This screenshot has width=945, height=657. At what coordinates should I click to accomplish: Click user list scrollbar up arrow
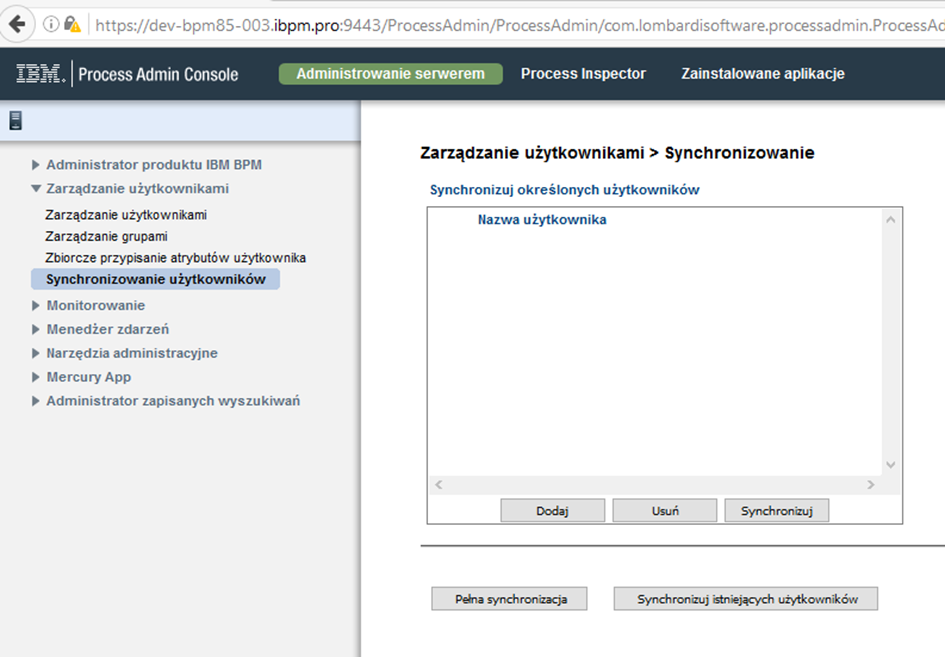point(891,219)
